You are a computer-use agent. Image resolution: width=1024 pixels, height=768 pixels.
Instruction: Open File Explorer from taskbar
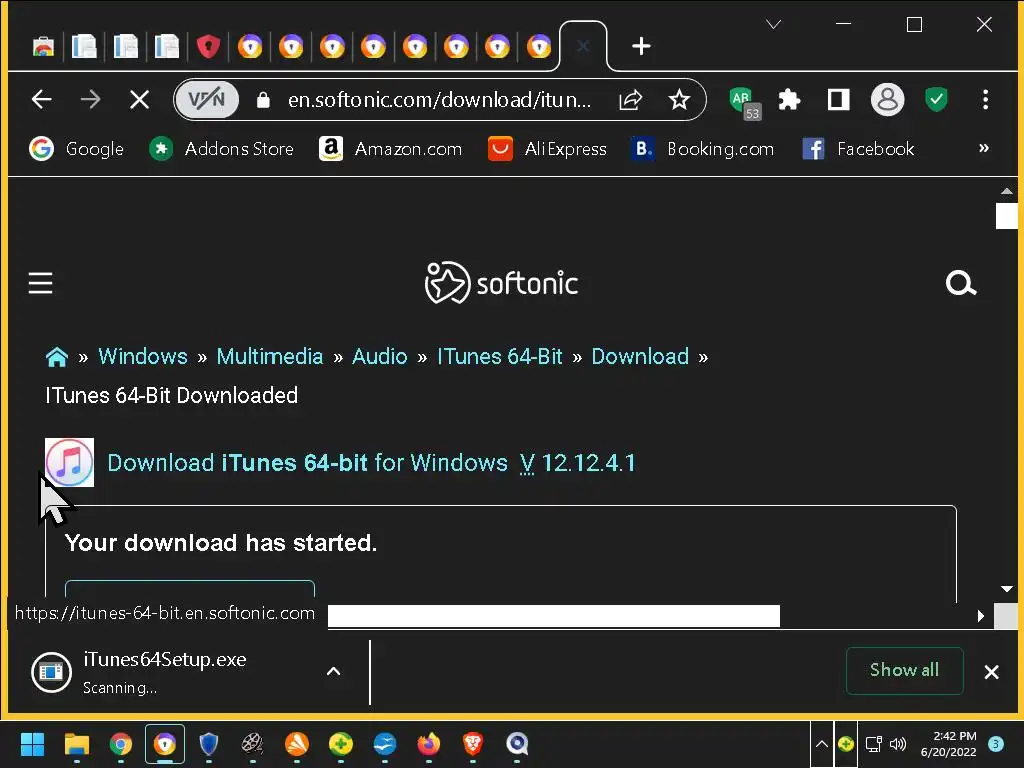point(76,744)
